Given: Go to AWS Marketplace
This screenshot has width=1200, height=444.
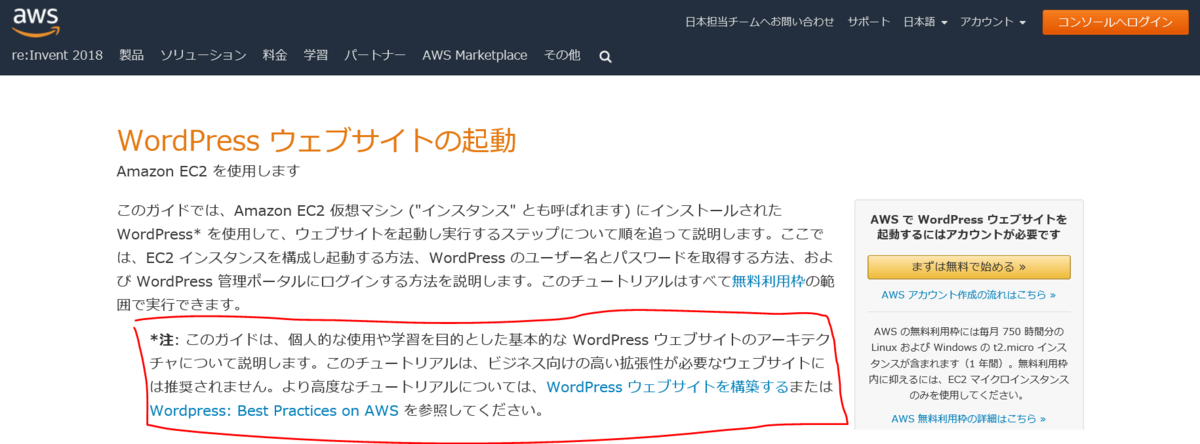Looking at the screenshot, I should pos(475,55).
